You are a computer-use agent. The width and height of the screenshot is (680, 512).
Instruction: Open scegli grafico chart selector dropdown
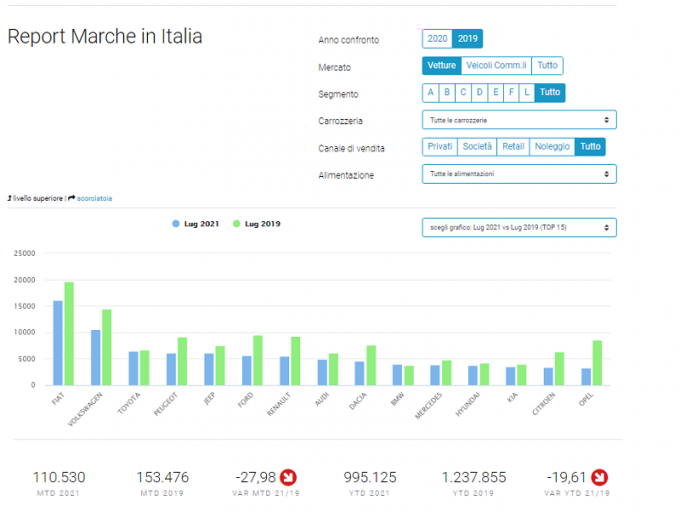pyautogui.click(x=519, y=228)
